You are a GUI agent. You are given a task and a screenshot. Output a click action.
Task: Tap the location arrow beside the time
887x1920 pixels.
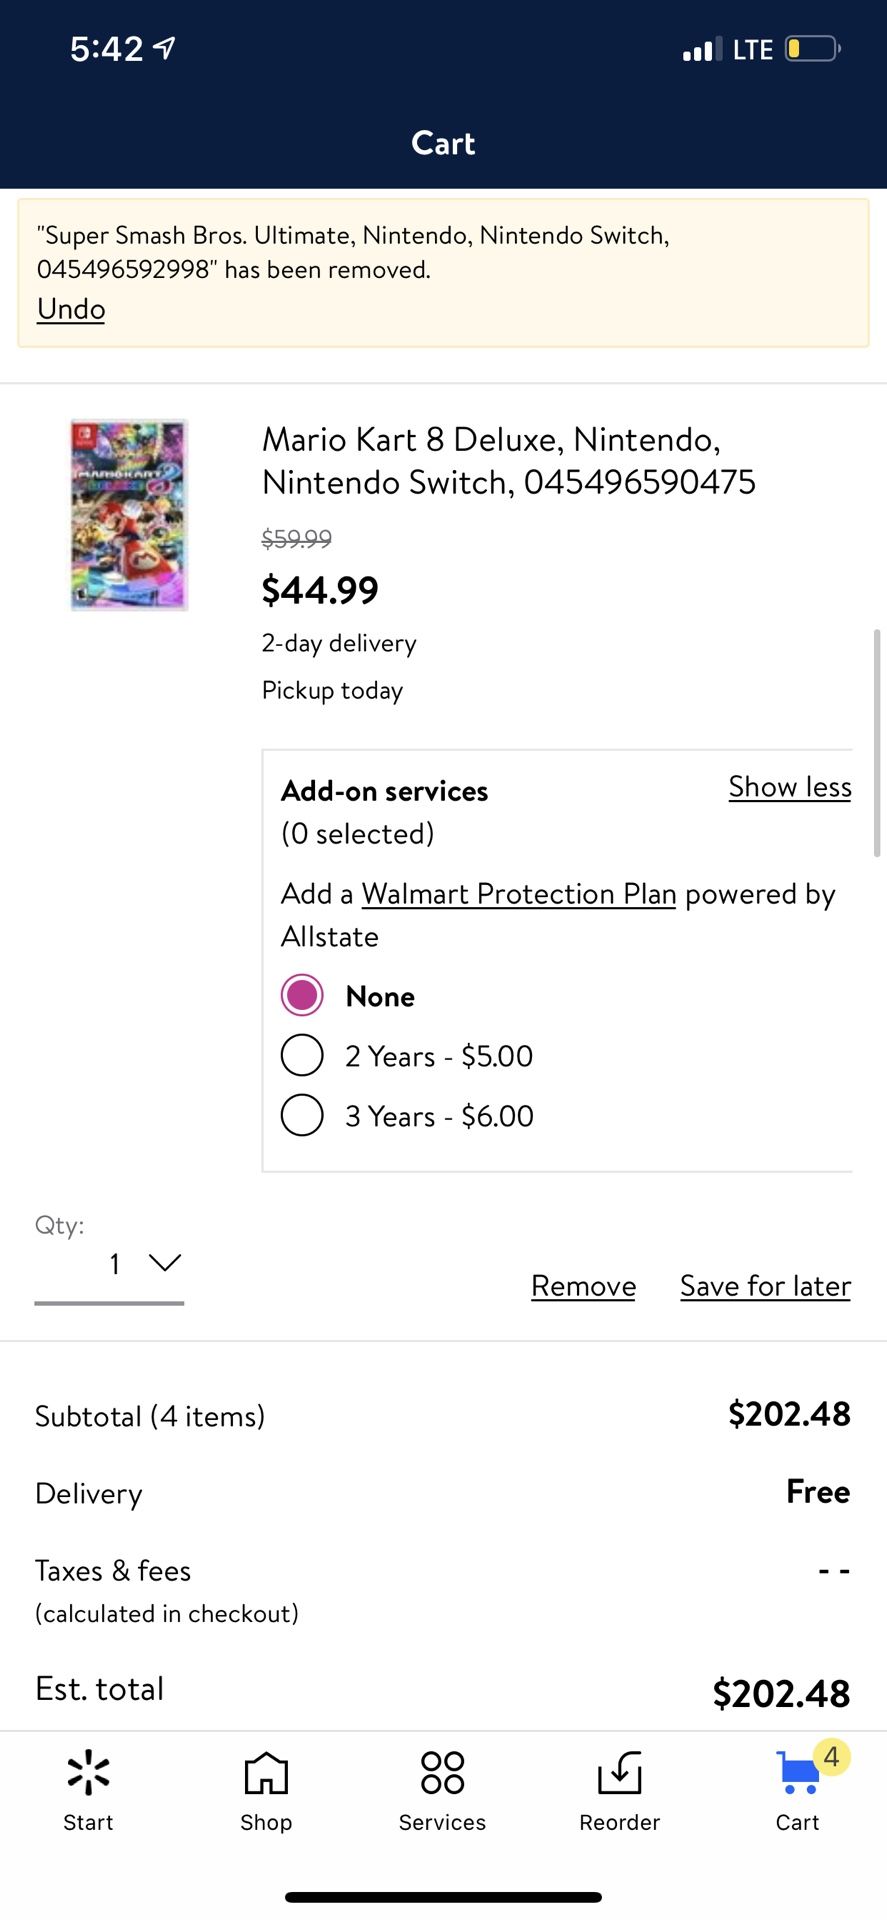point(165,47)
